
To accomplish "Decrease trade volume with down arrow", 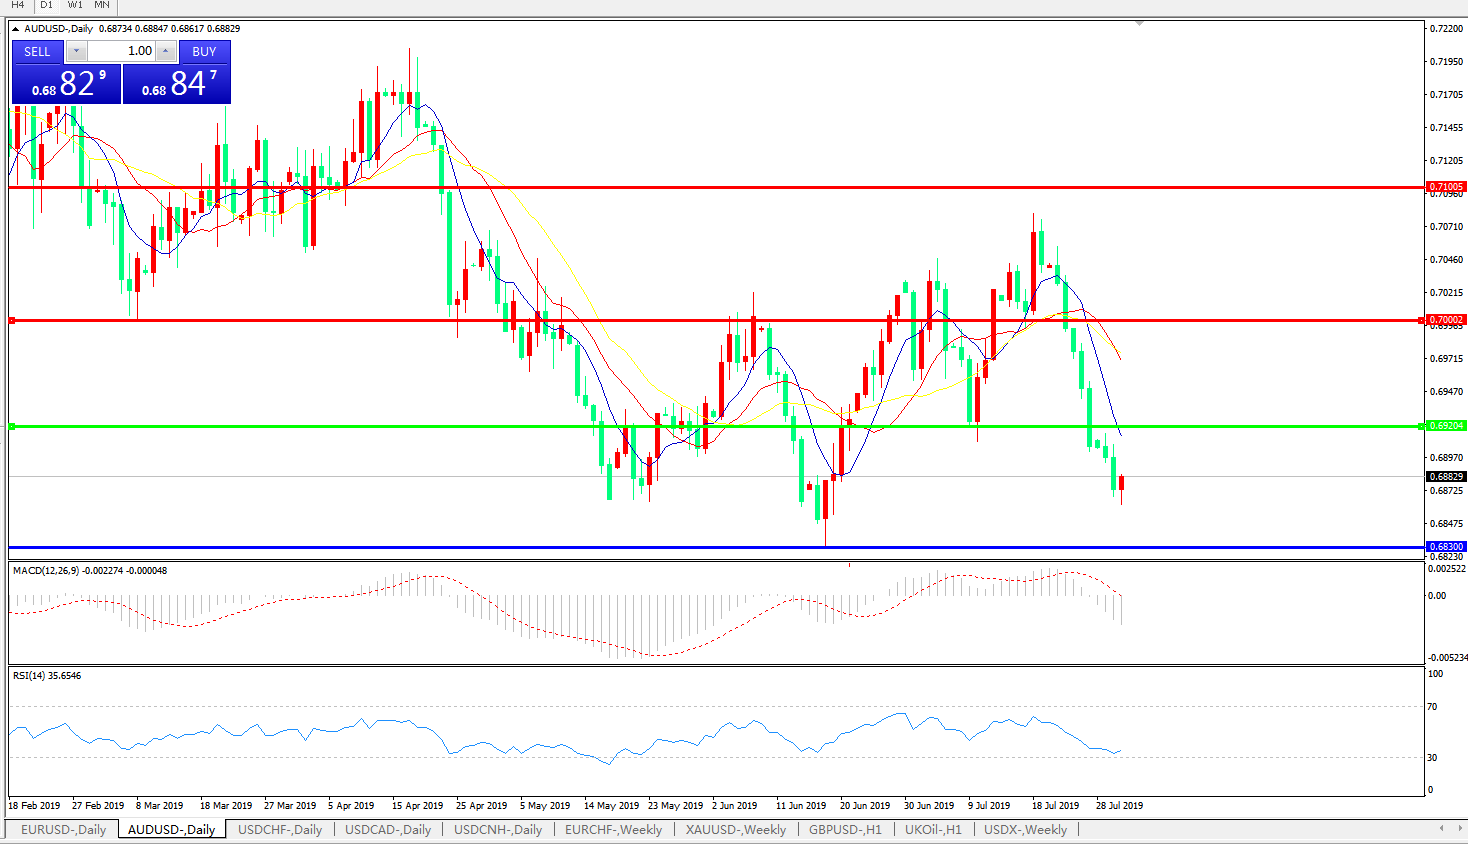I will pos(76,51).
